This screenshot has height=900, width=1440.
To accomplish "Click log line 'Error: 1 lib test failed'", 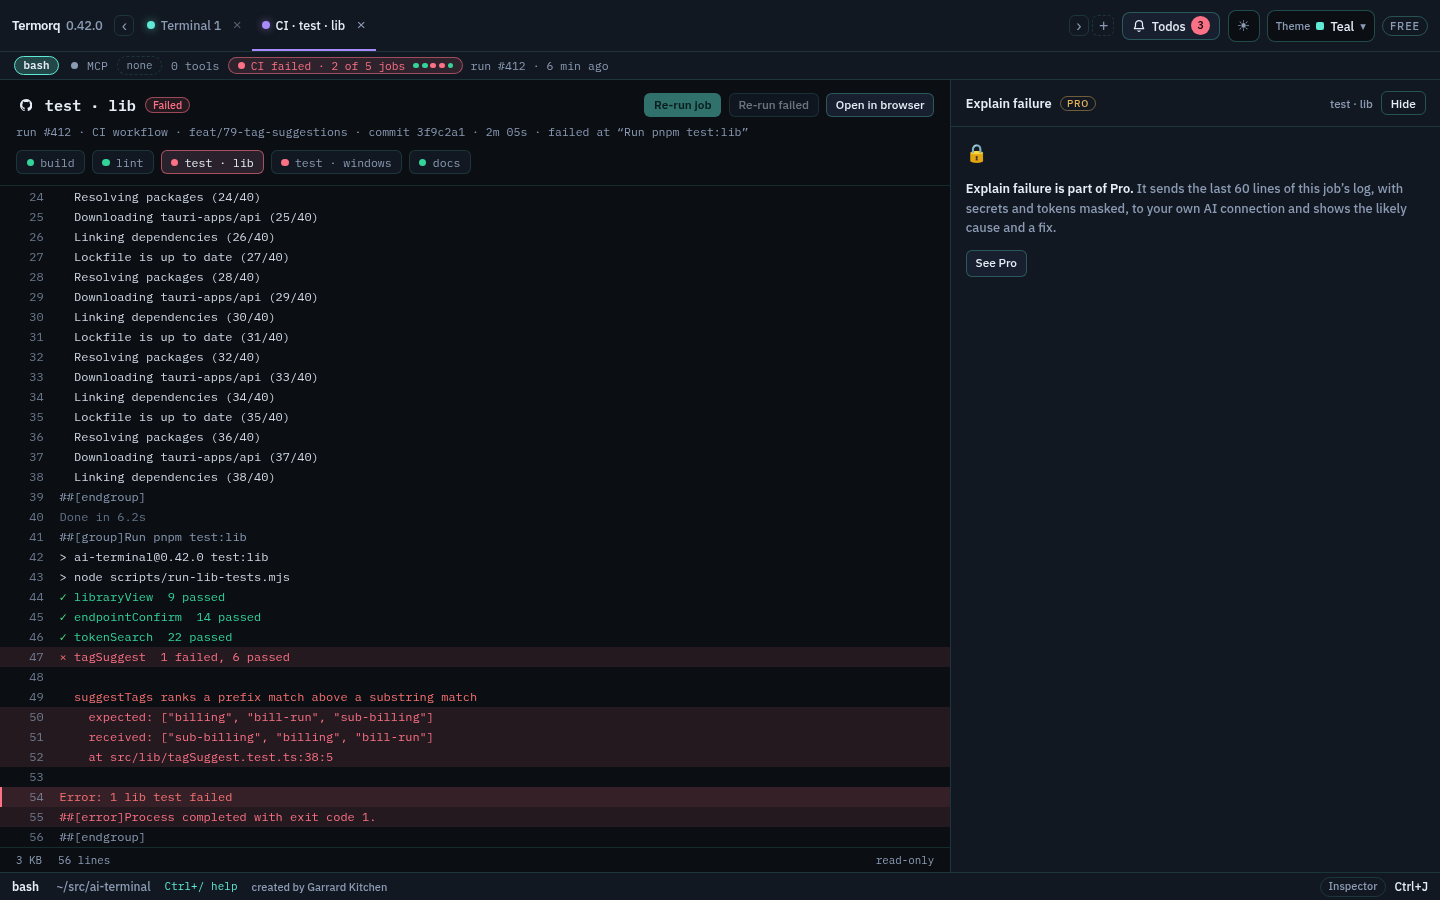I will (475, 797).
